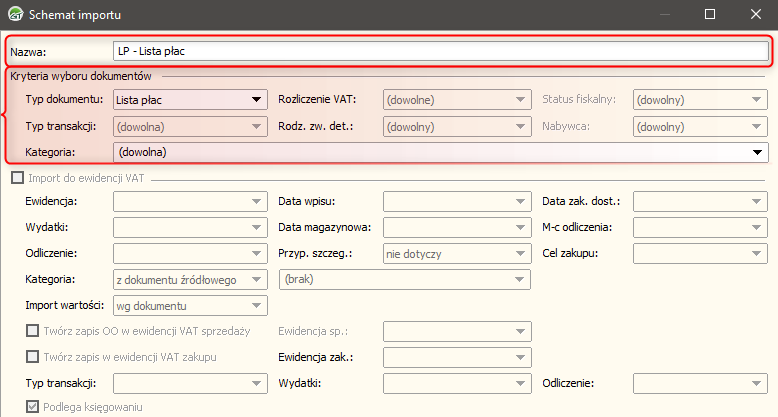Expand the Status fiskalny dropdown

click(x=759, y=99)
